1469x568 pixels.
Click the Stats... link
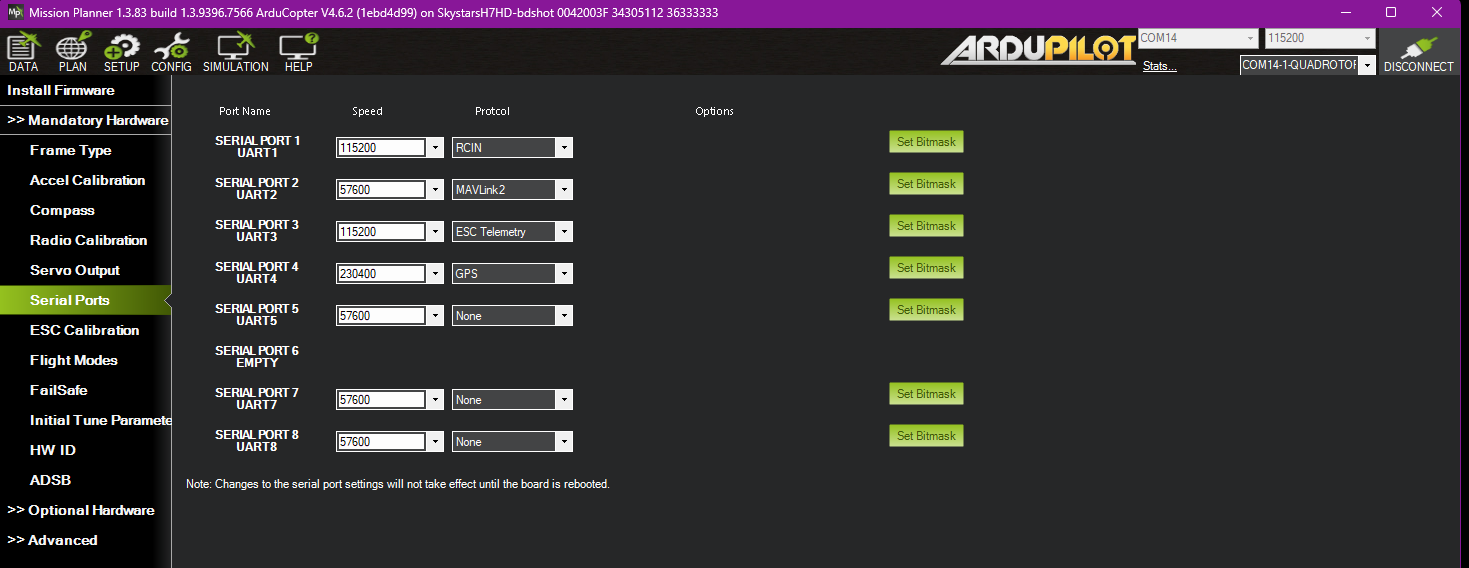1159,67
